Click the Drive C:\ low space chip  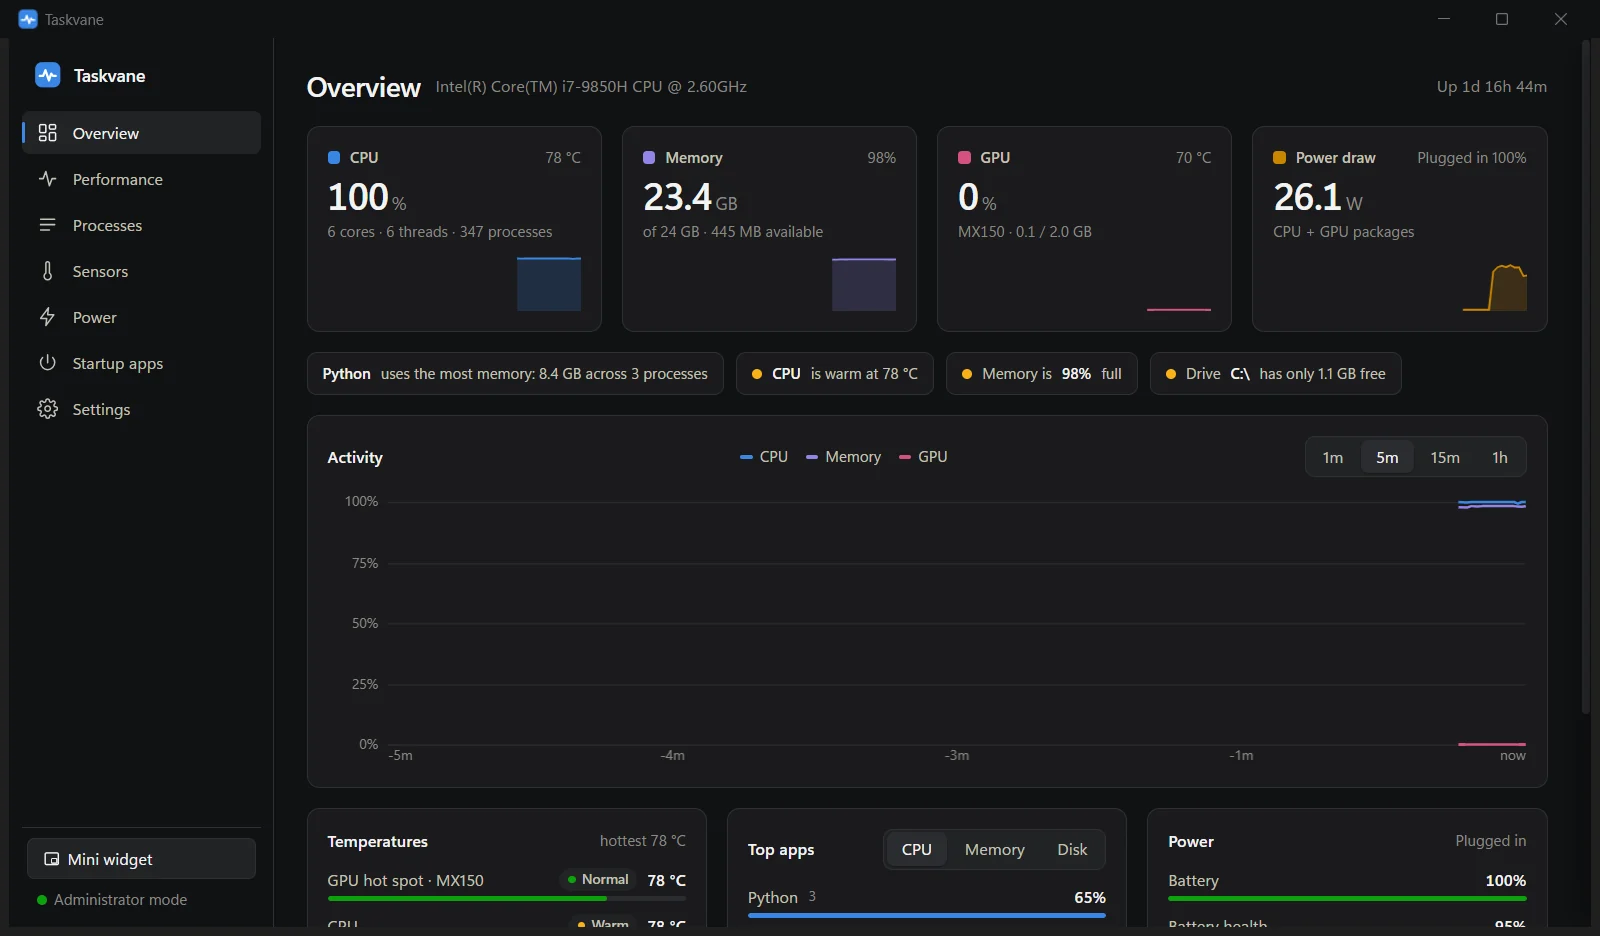tap(1275, 374)
